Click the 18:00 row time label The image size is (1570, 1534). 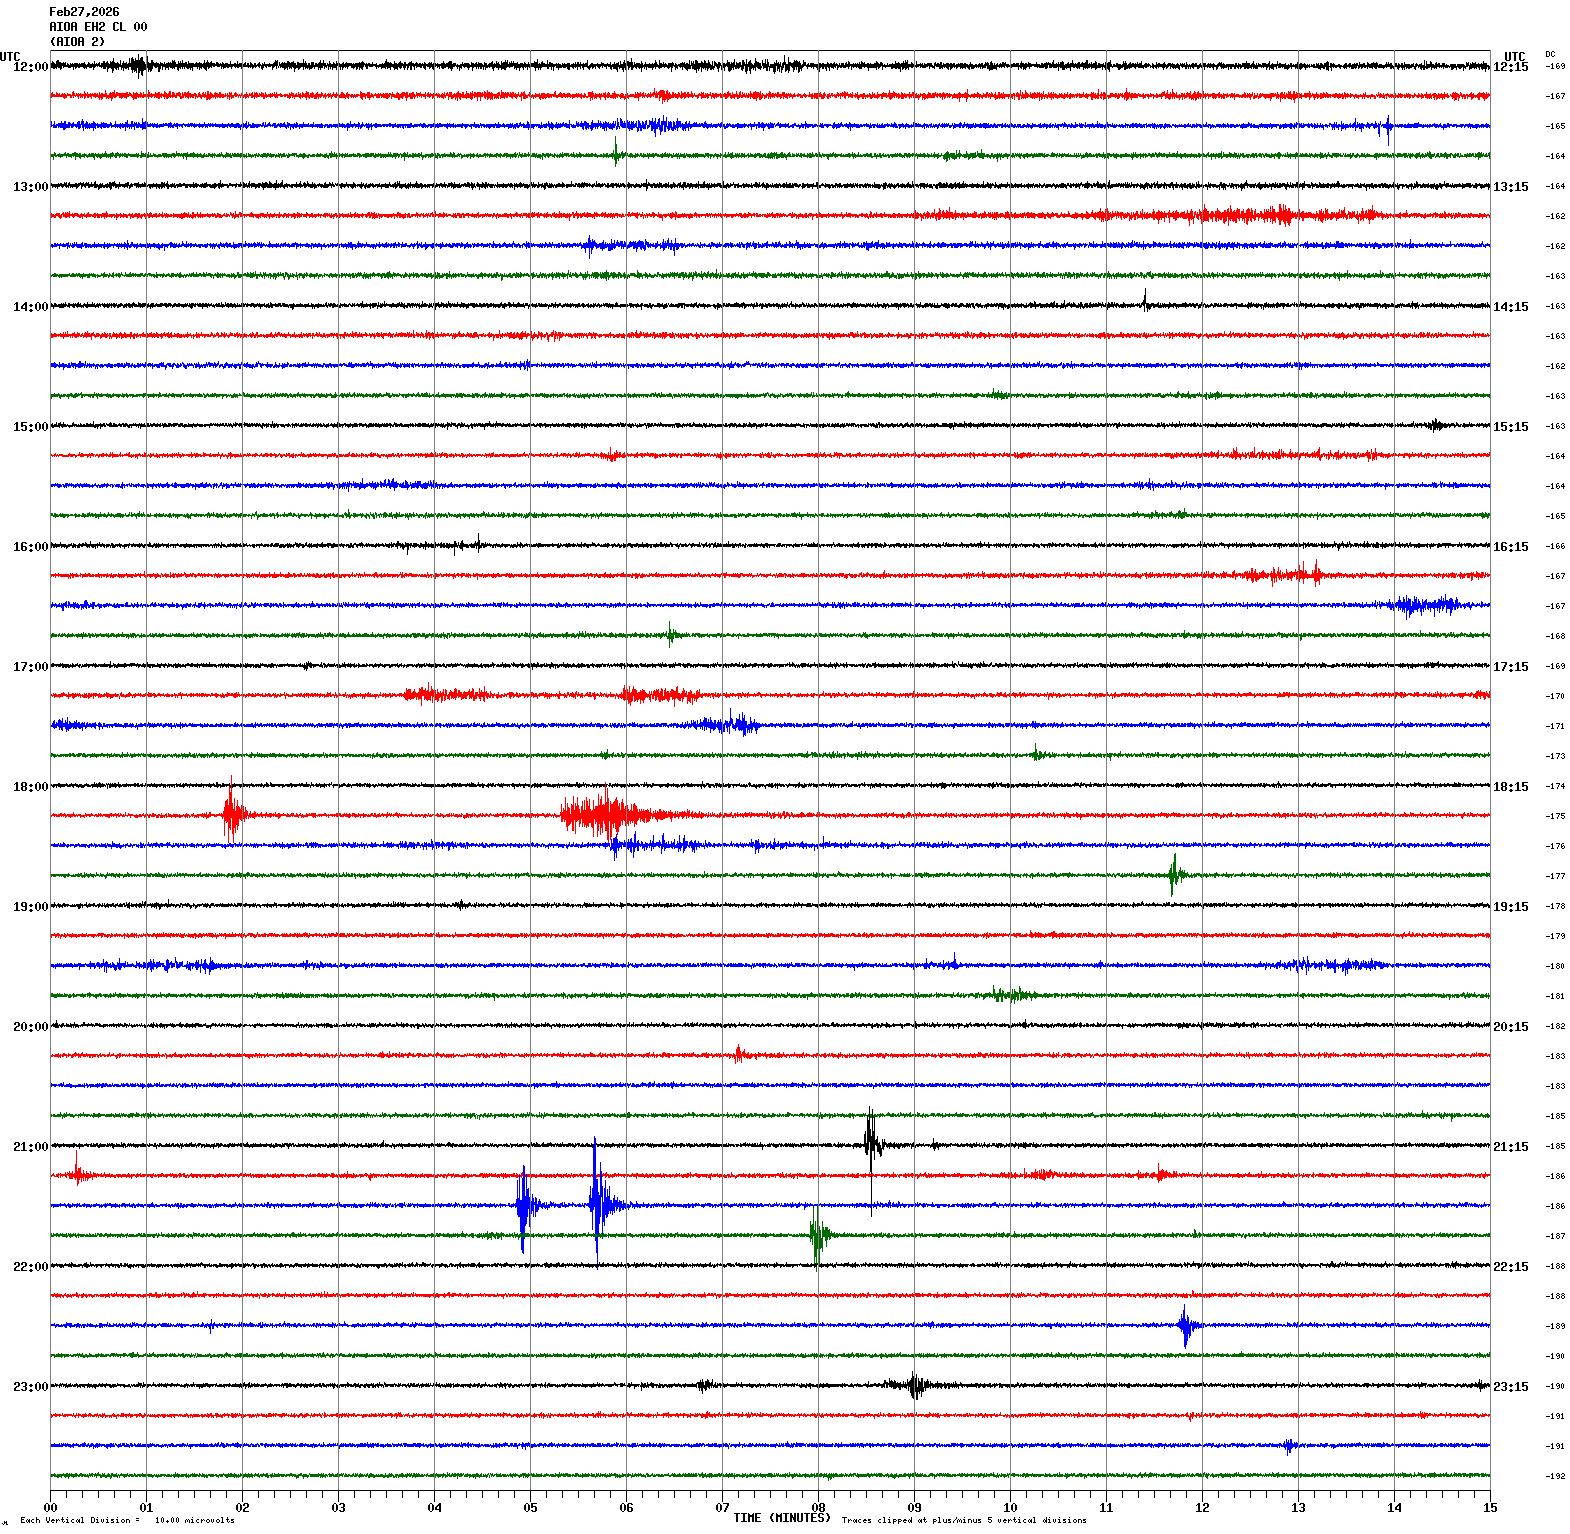click(x=30, y=787)
